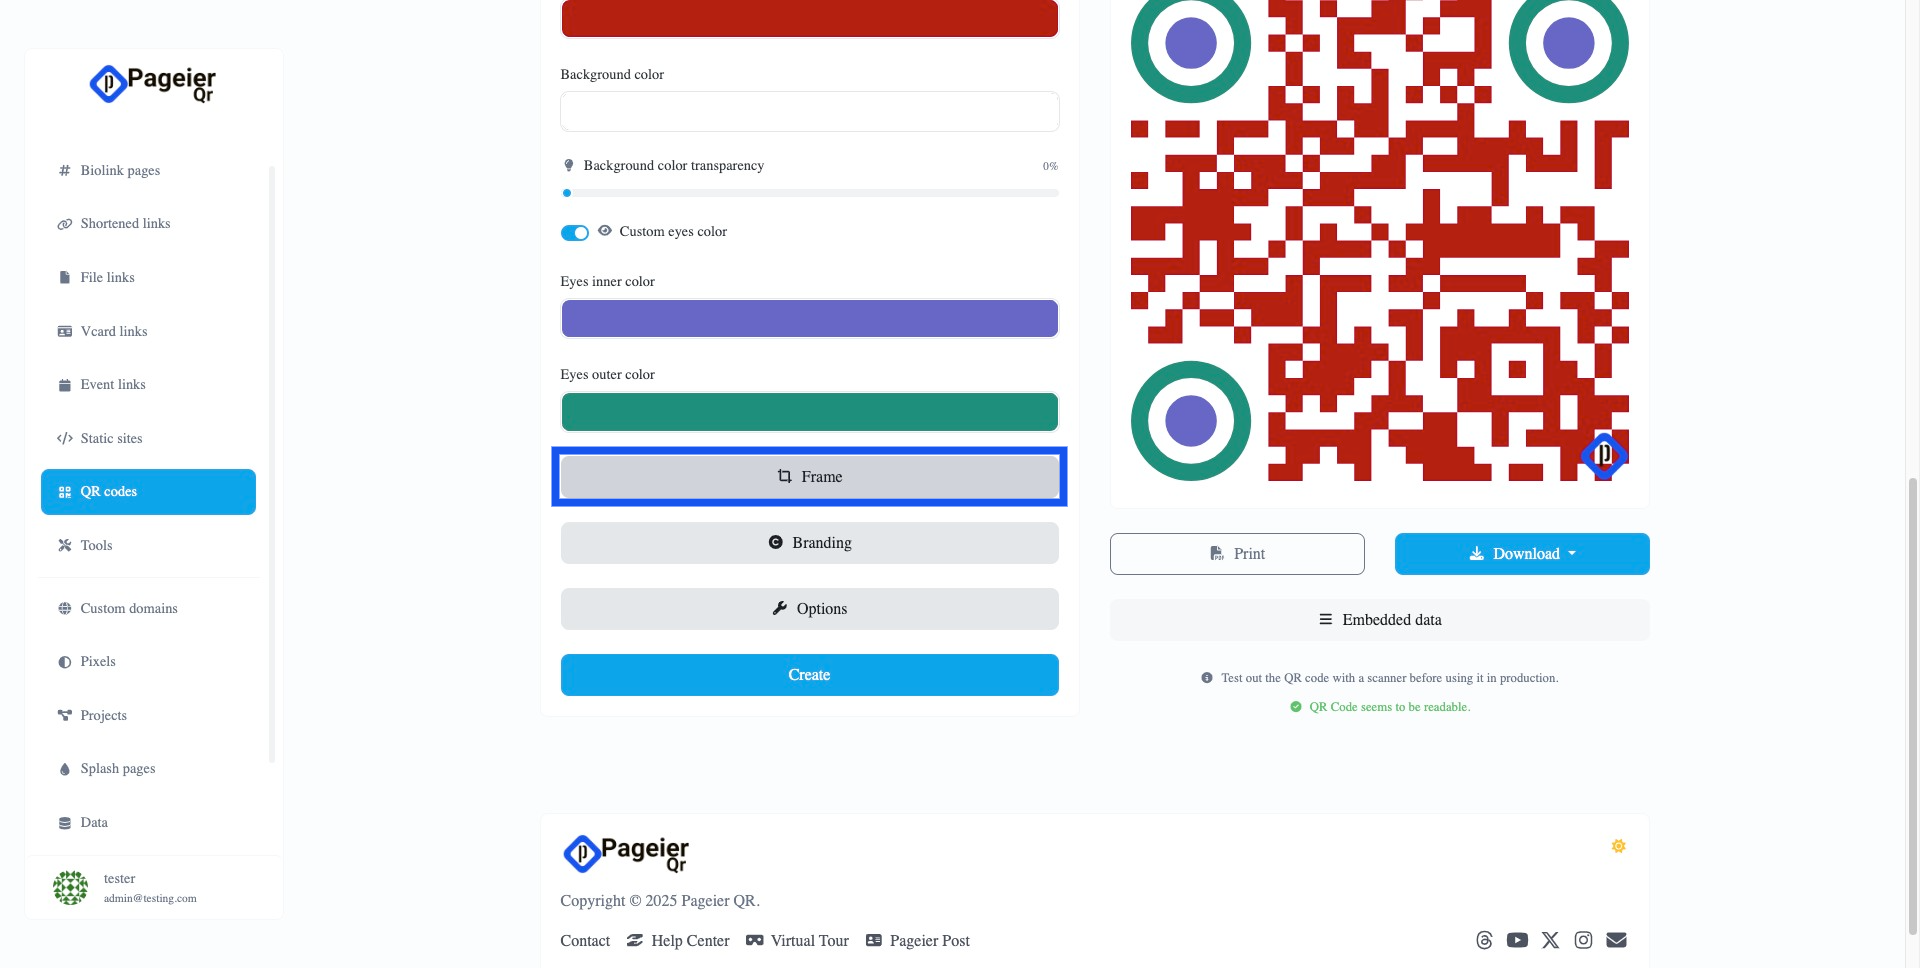This screenshot has width=1920, height=968.
Task: Pick the Eyes inner color swatch
Action: click(x=809, y=319)
